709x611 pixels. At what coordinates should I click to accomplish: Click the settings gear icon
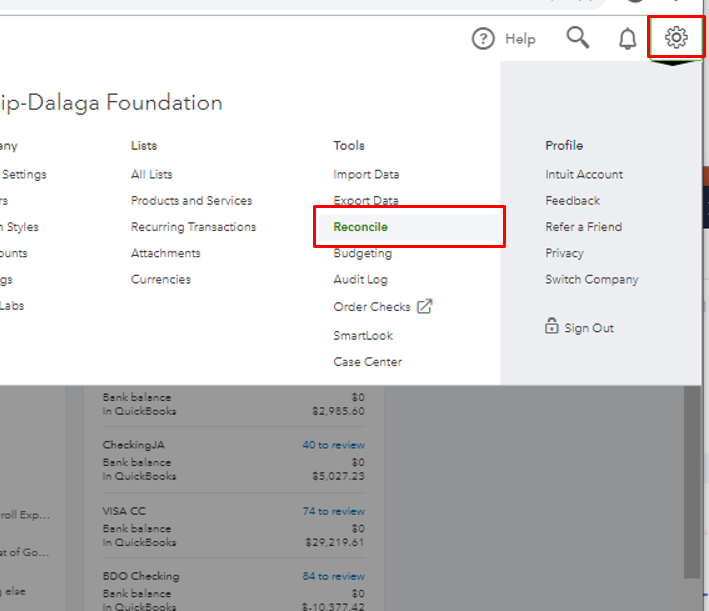tap(677, 38)
